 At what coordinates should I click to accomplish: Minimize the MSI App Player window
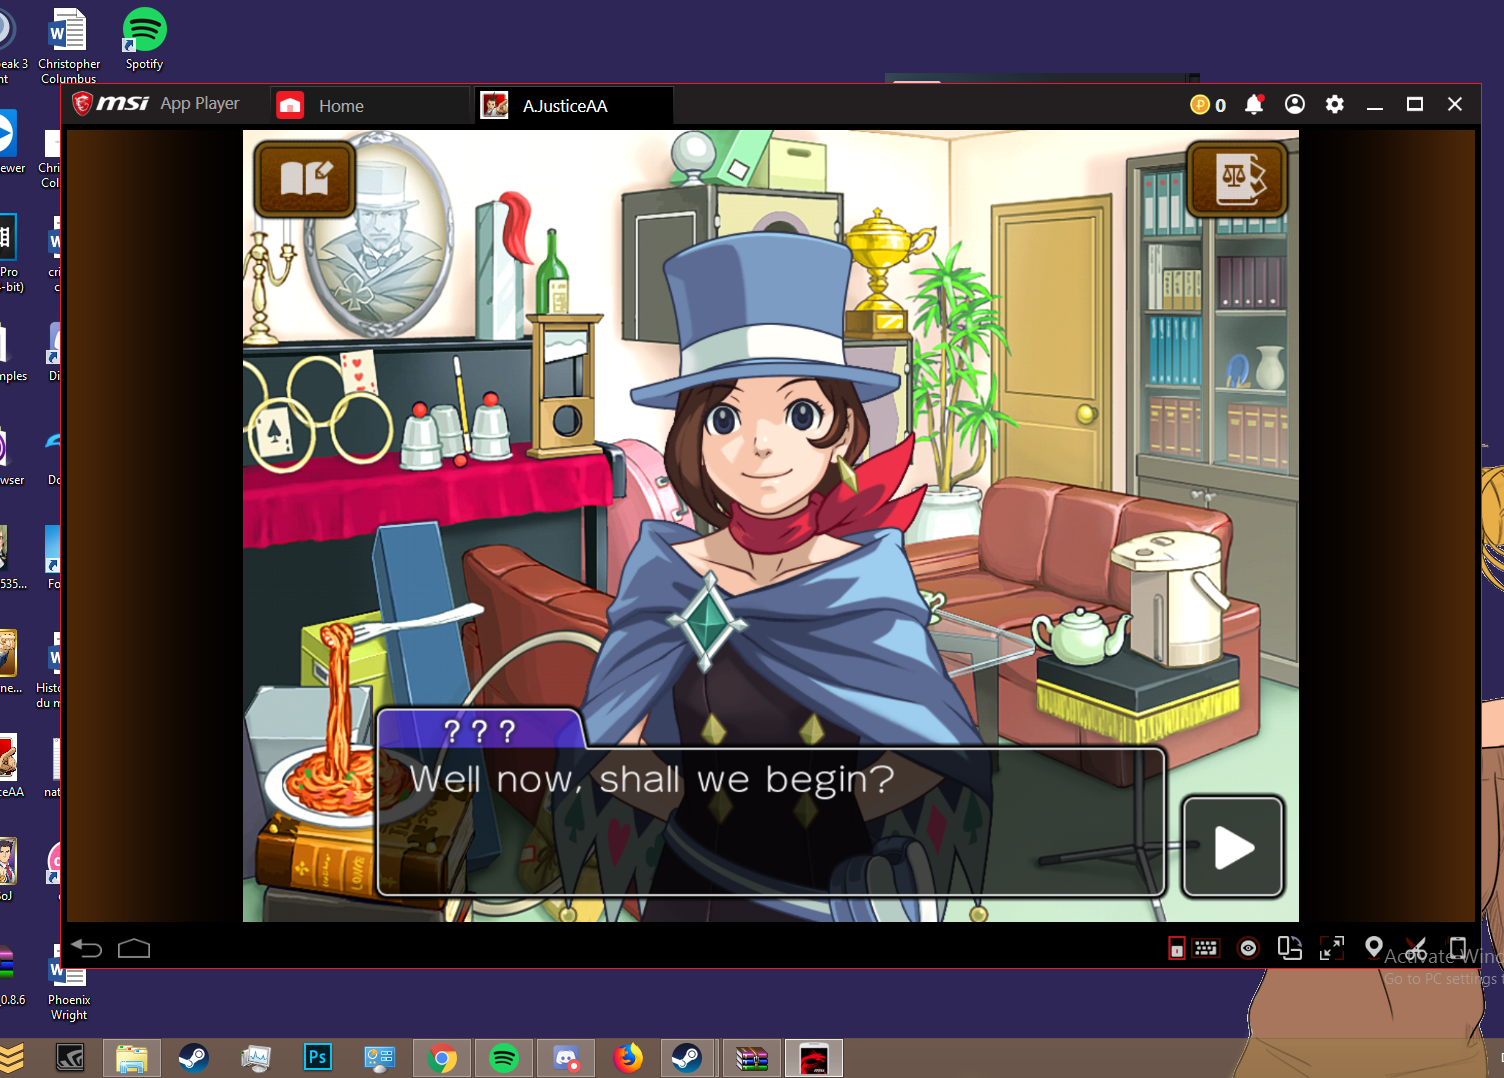tap(1375, 105)
